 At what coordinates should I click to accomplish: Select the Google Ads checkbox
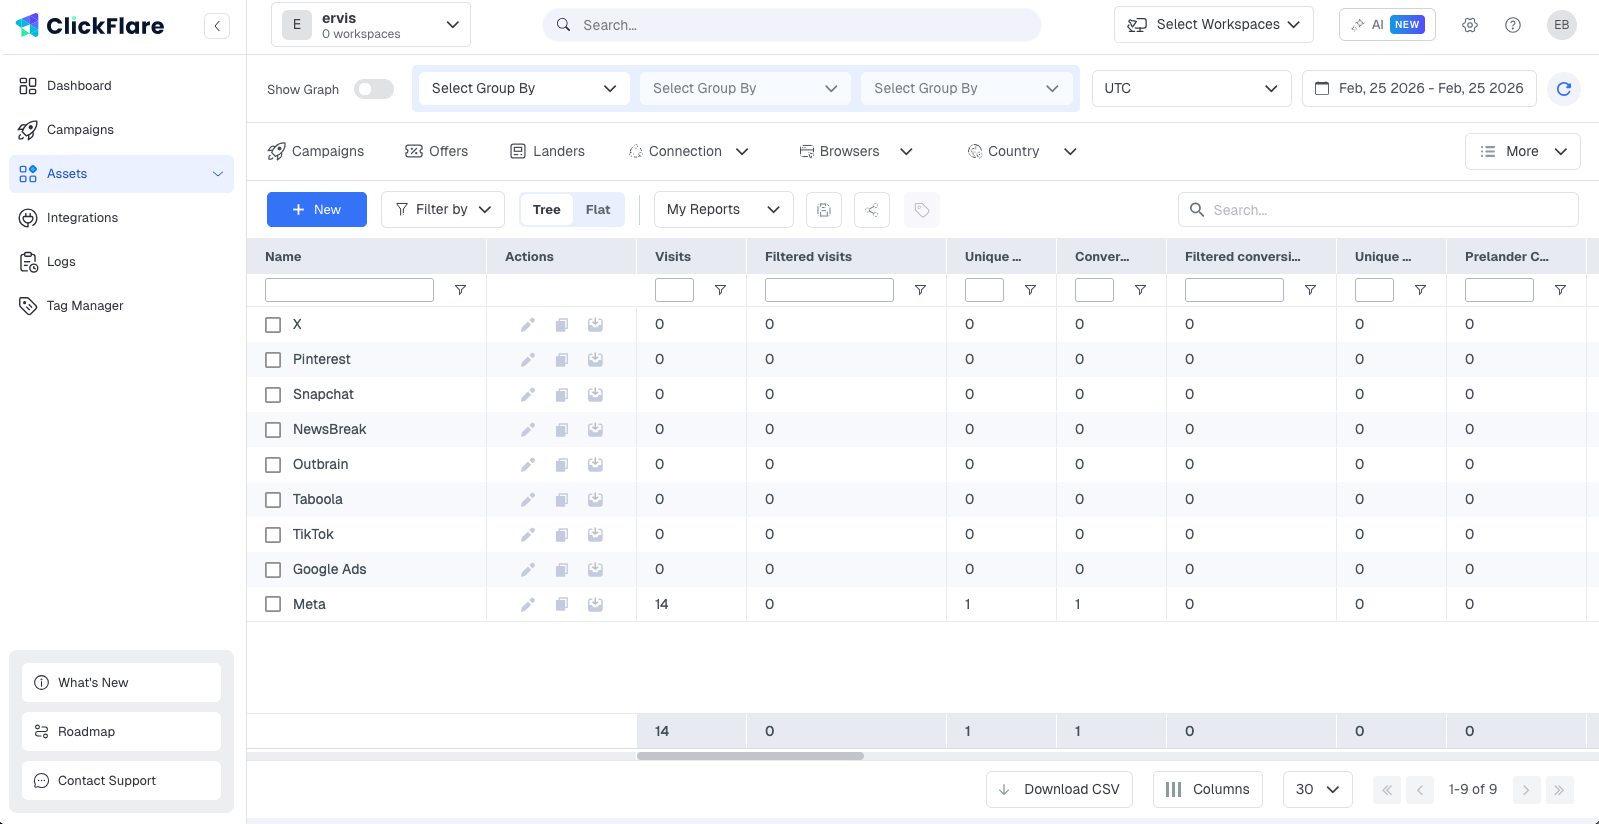[273, 570]
